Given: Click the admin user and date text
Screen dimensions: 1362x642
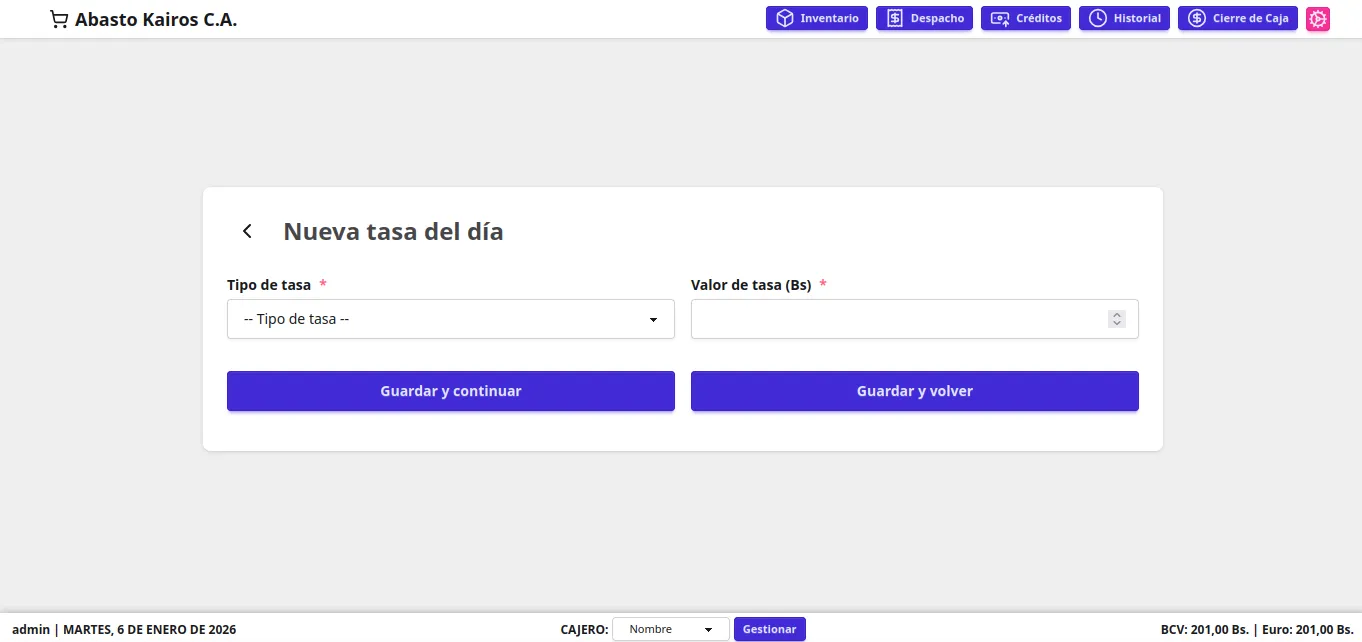Looking at the screenshot, I should [124, 630].
